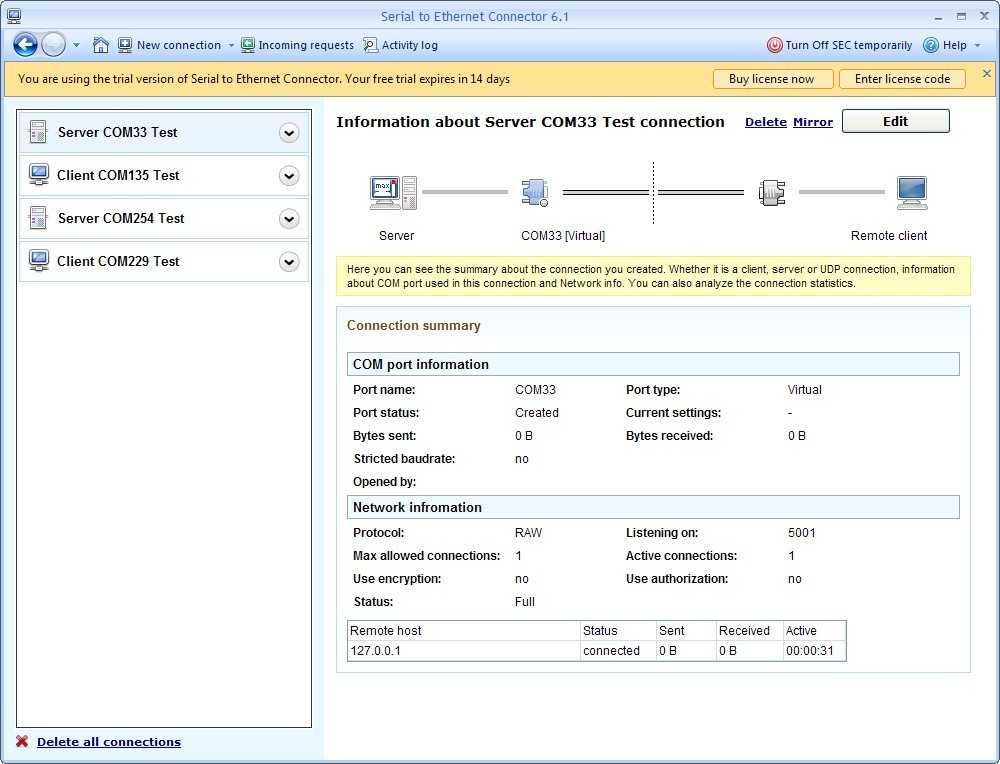Click the Client COM229 Test monitor icon
Viewport: 1000px width, 764px height.
tap(38, 261)
